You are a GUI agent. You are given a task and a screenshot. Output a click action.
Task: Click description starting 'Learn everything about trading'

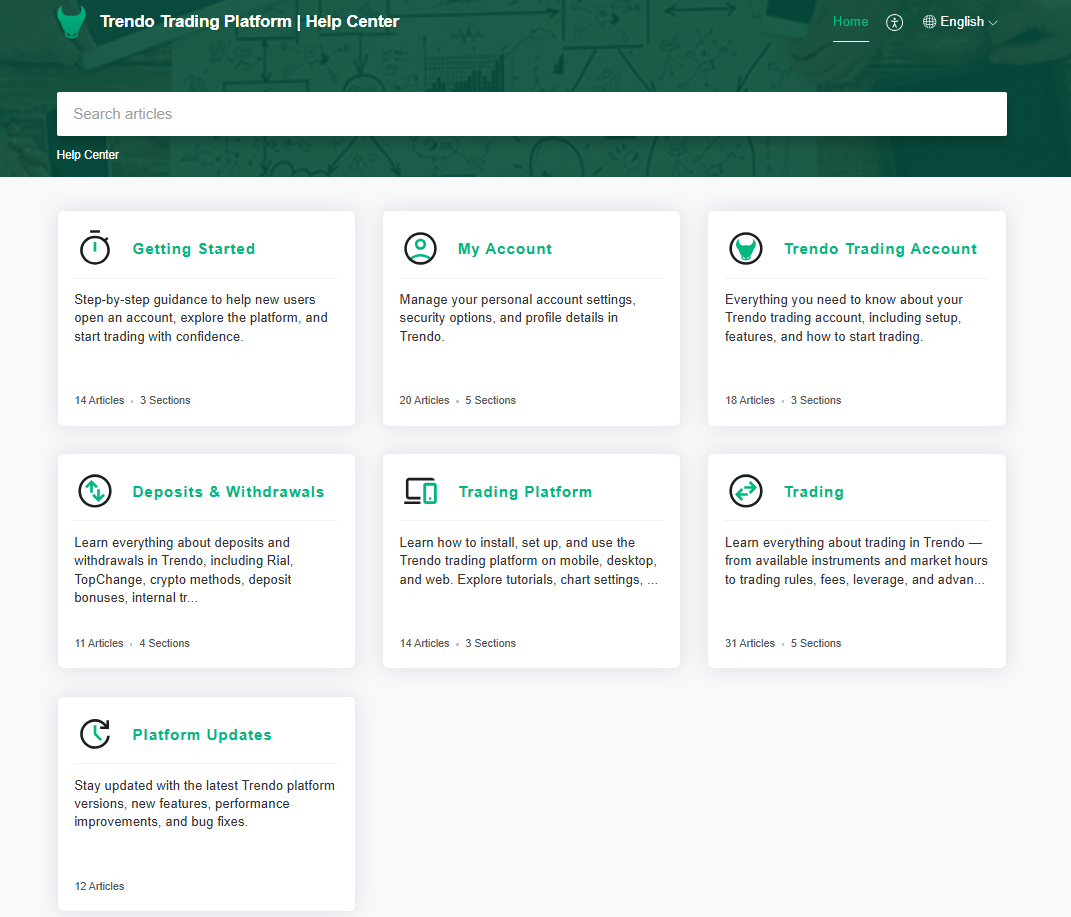[x=856, y=561]
